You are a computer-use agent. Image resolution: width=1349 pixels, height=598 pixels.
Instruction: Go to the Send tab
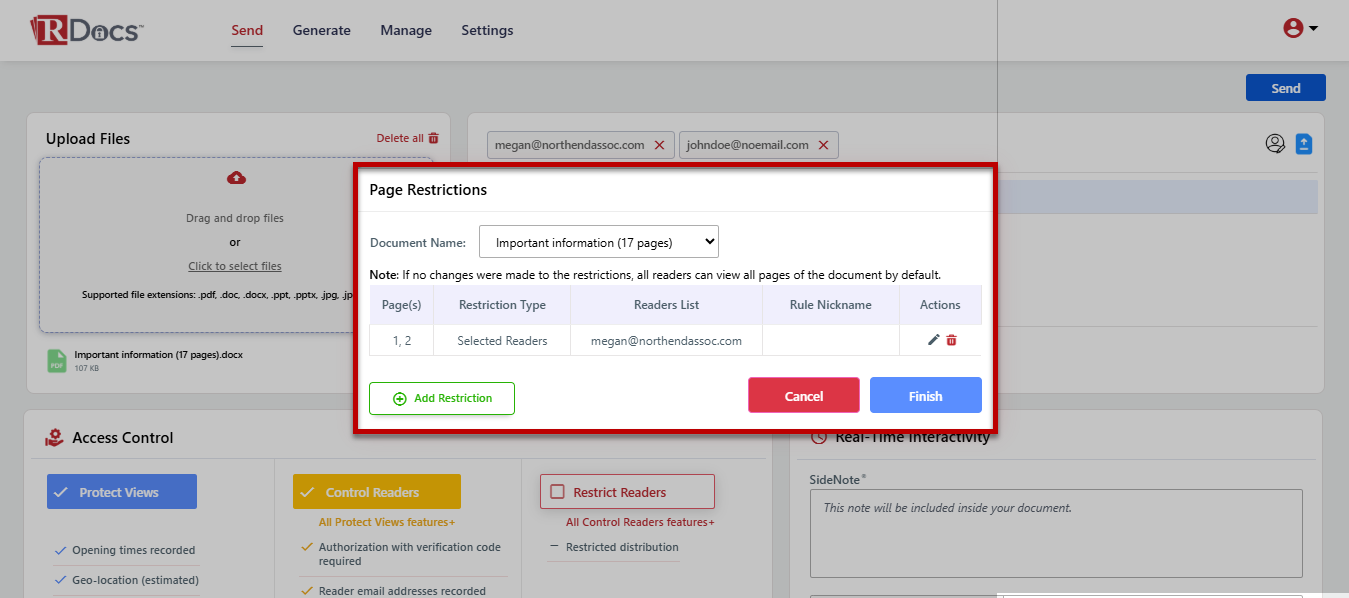click(247, 30)
